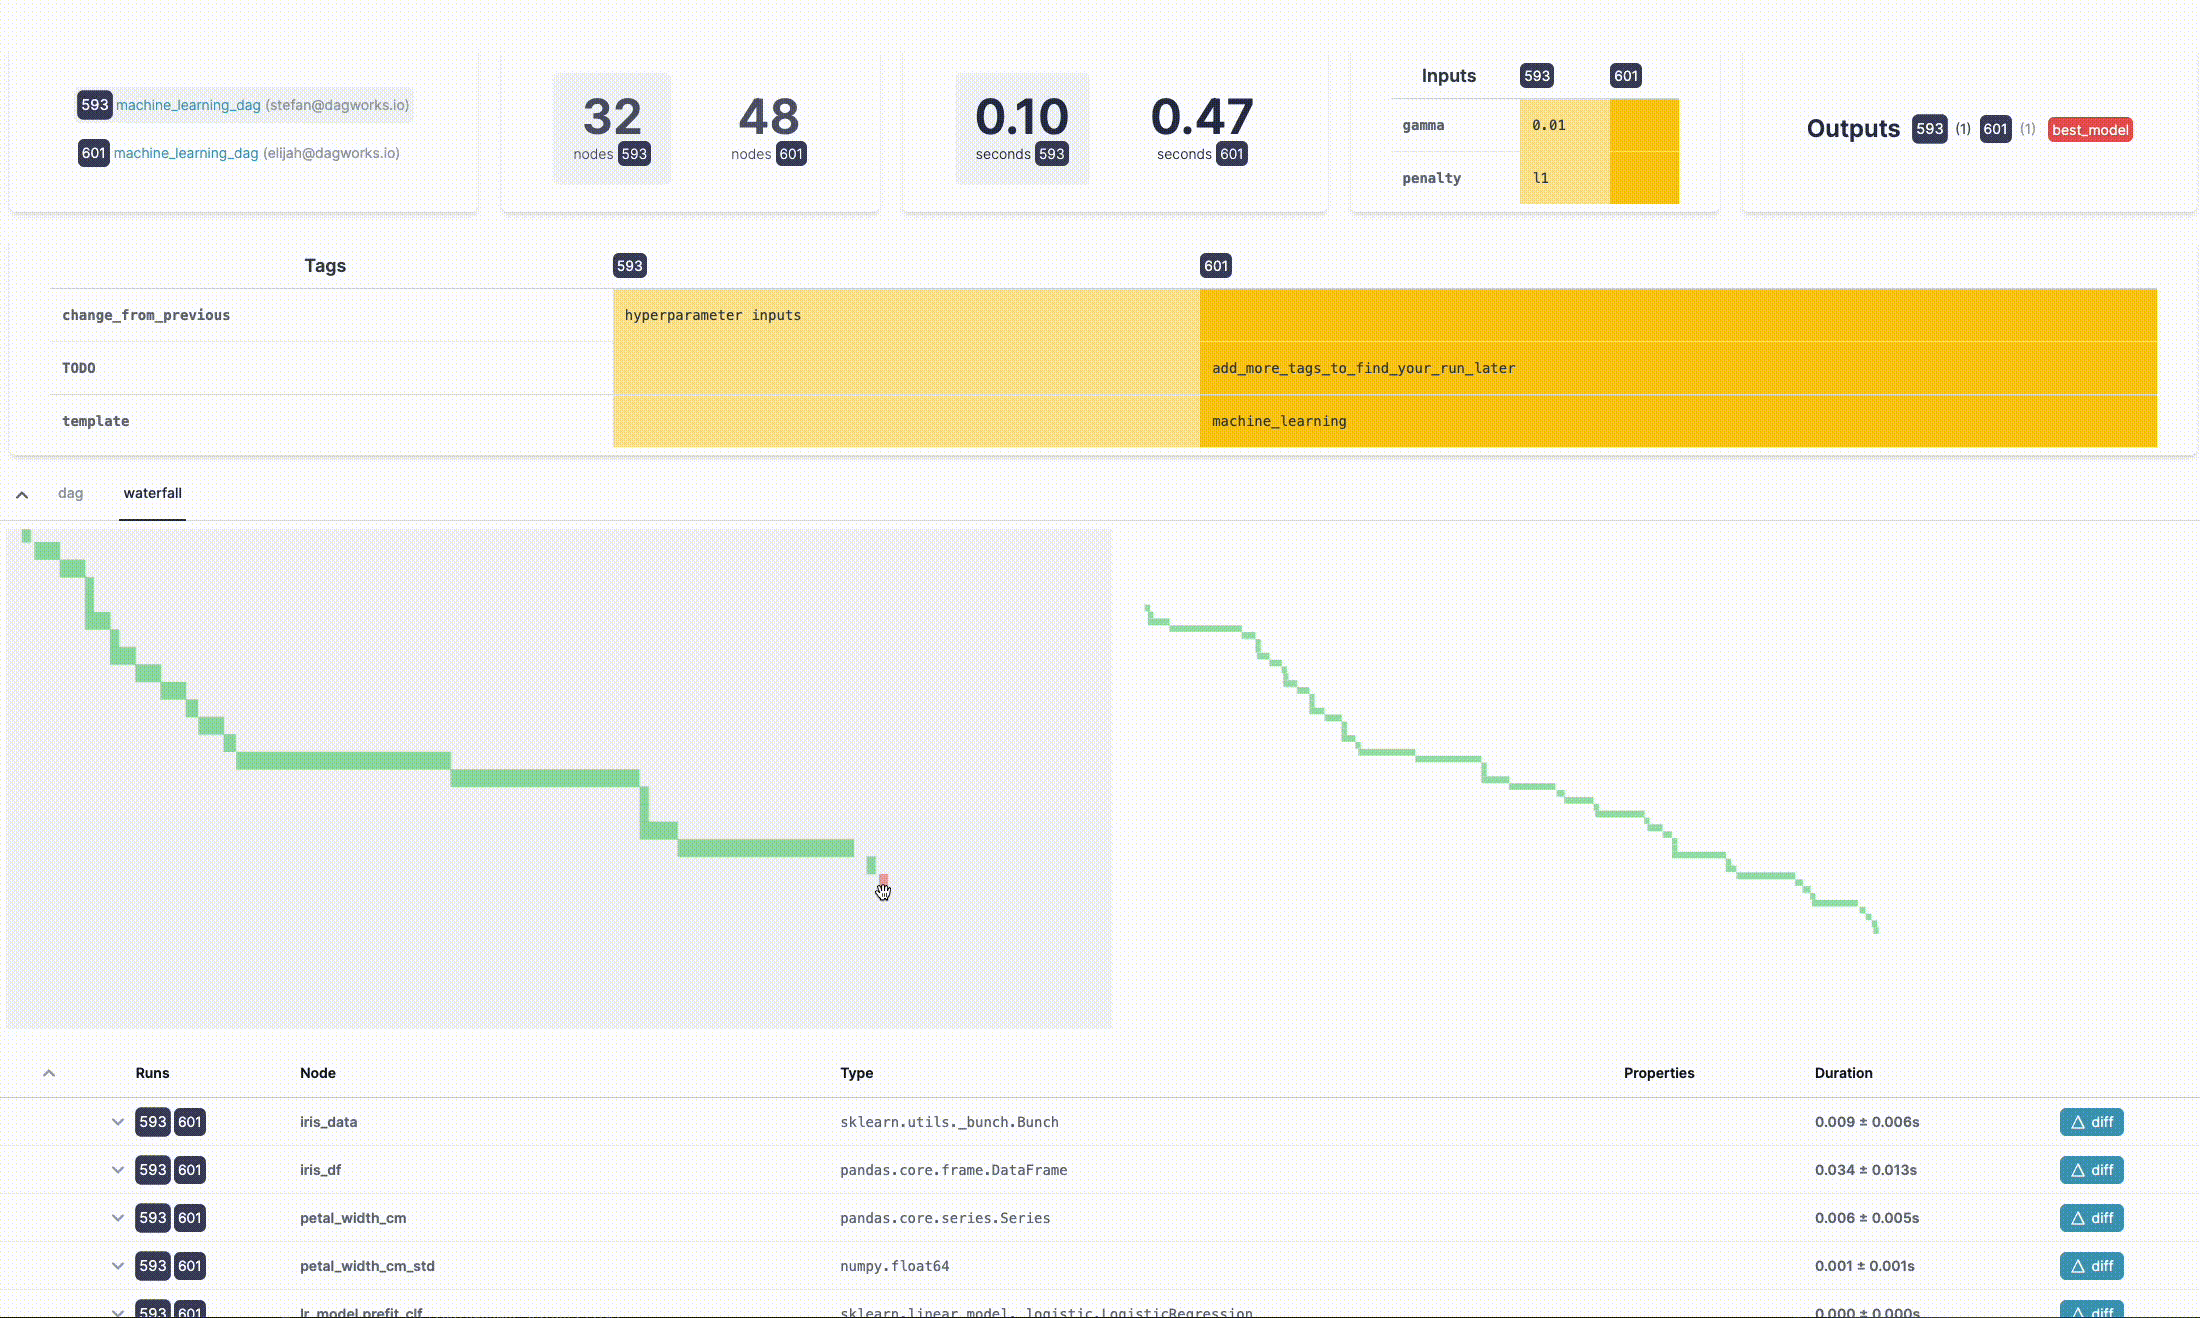
Task: Switch to the dag tab
Action: click(x=70, y=493)
